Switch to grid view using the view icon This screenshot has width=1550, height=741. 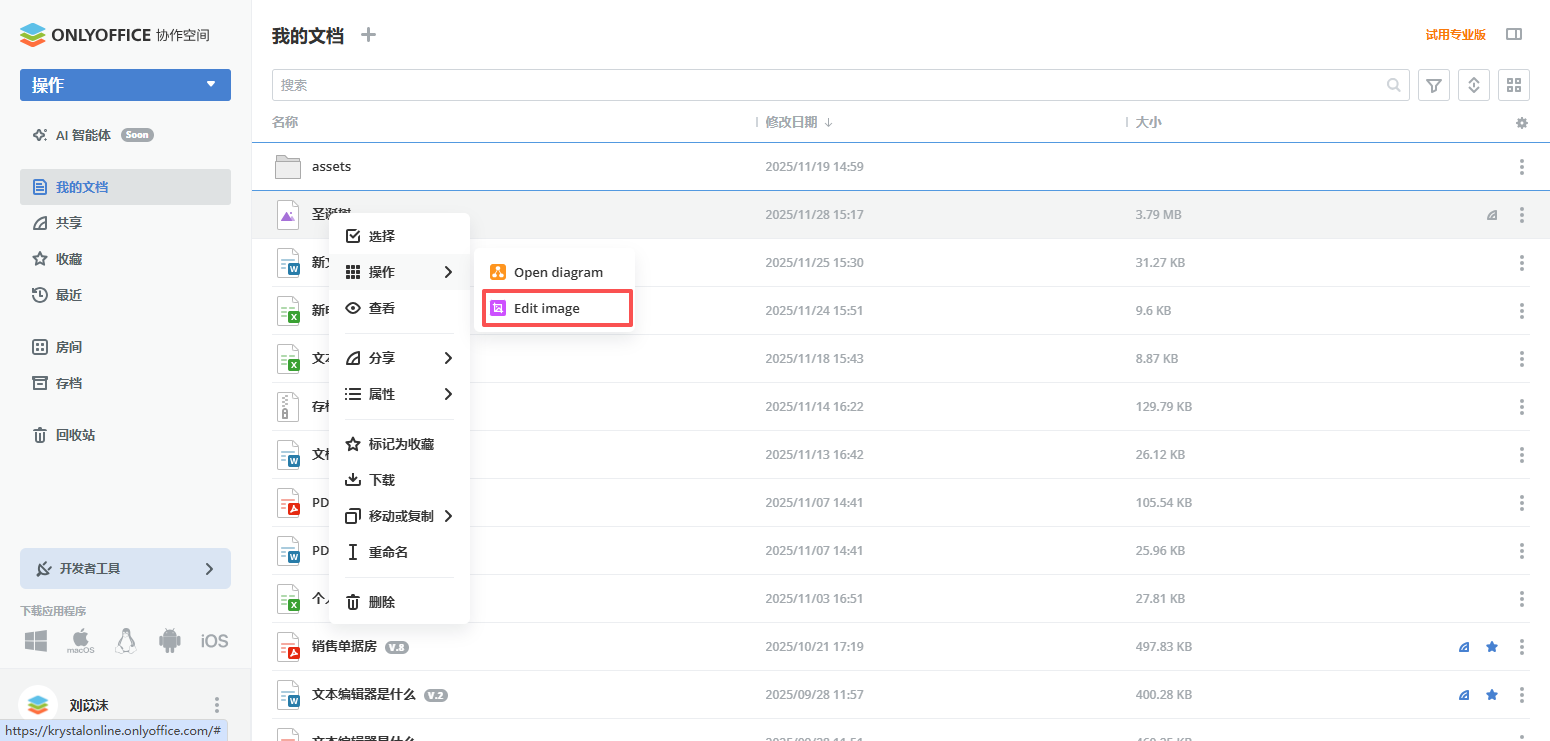[x=1513, y=85]
